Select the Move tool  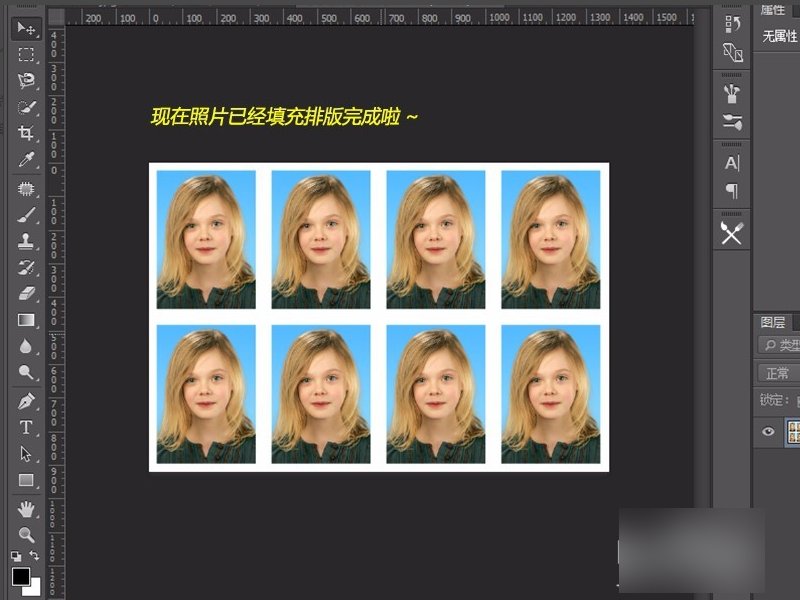[x=24, y=30]
